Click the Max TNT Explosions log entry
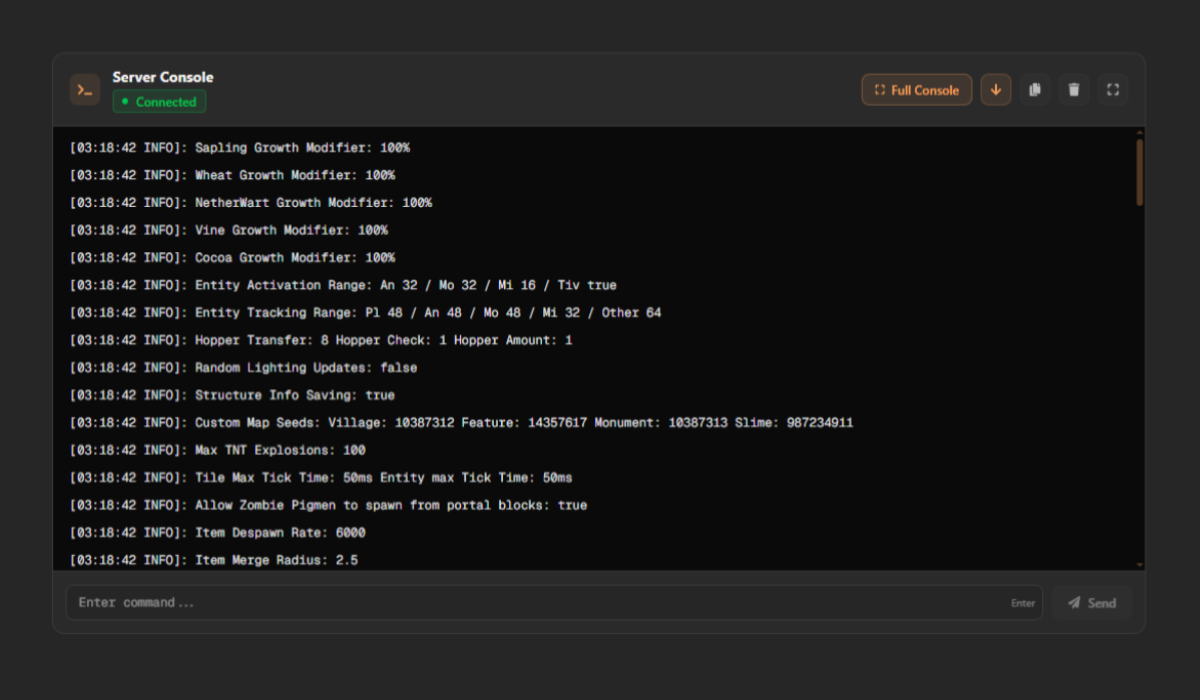 [x=215, y=449]
